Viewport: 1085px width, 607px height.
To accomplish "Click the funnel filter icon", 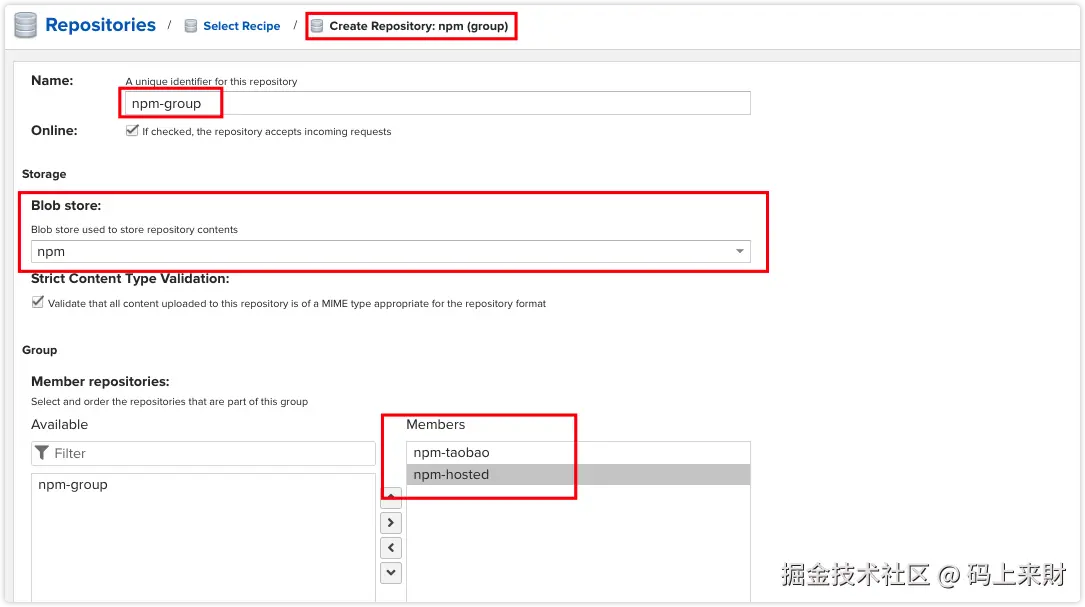I will click(x=42, y=453).
